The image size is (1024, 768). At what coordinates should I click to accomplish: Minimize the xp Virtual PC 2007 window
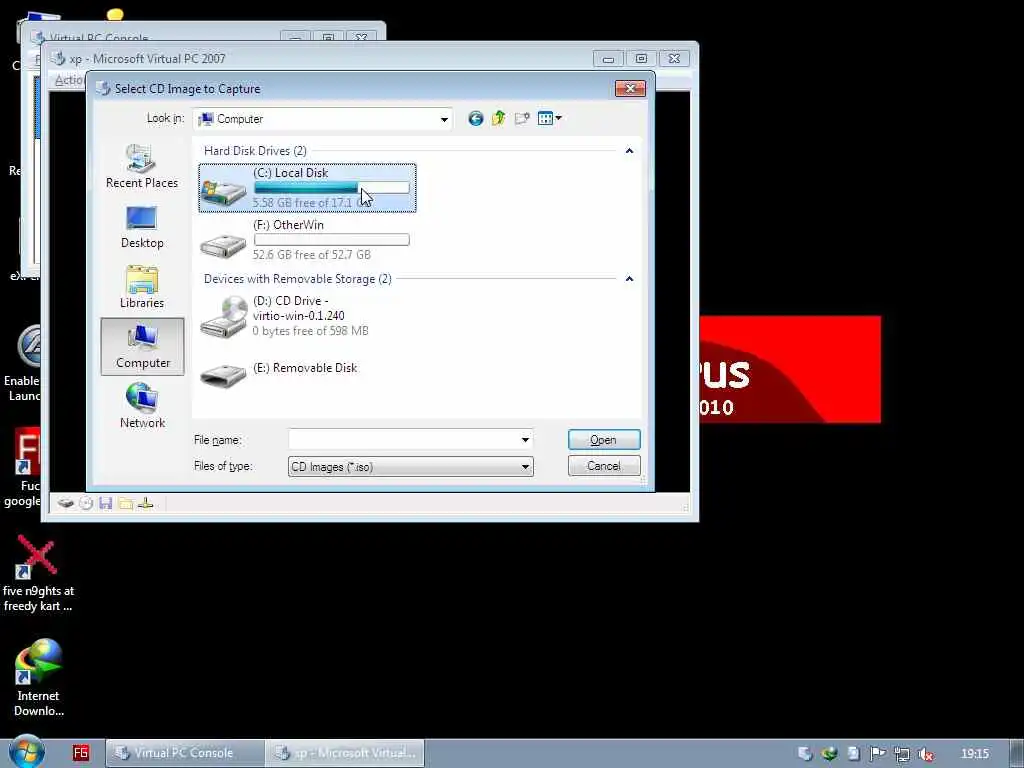point(608,59)
